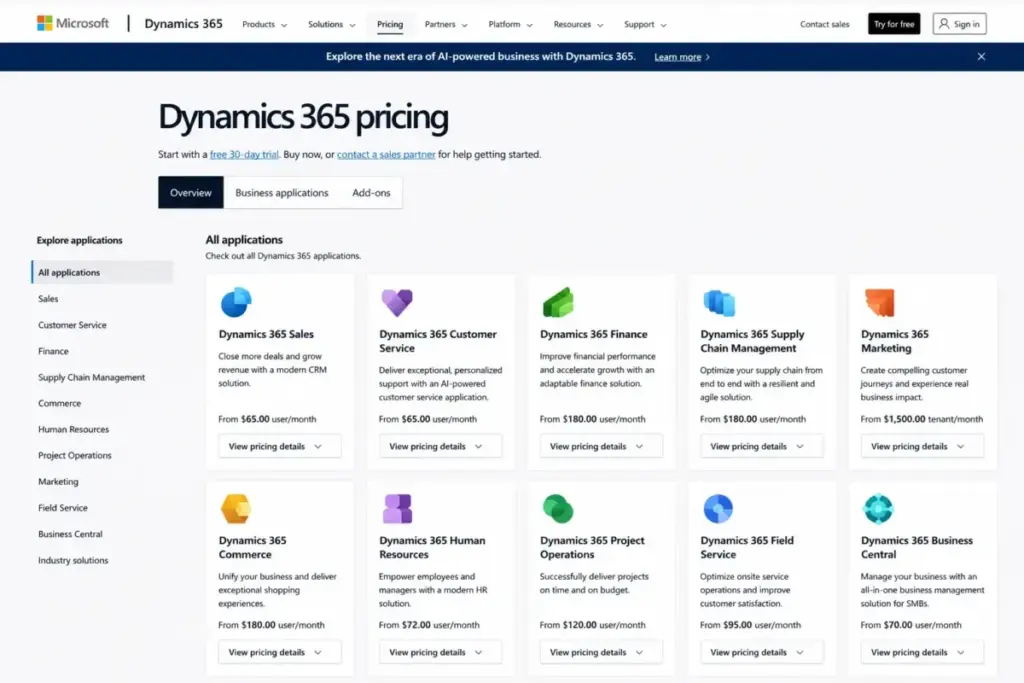Expand the Resources menu
Viewport: 1024px width, 683px height.
pyautogui.click(x=579, y=25)
